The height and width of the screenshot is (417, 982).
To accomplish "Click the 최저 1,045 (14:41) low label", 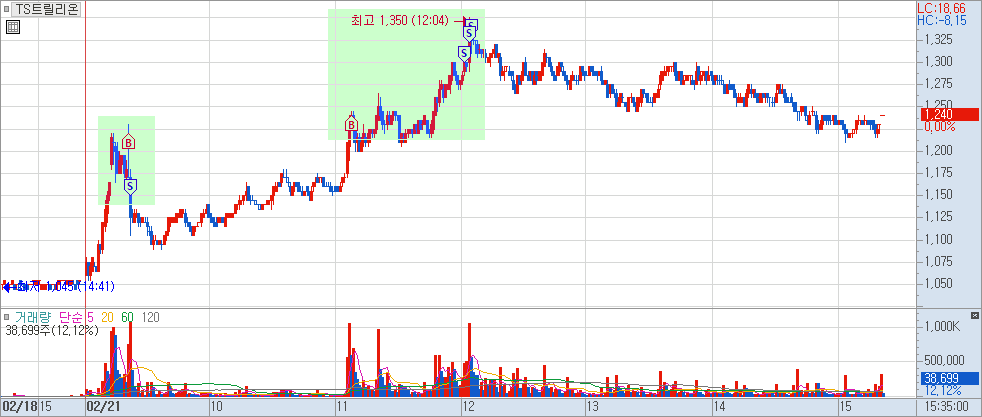I will coord(66,287).
